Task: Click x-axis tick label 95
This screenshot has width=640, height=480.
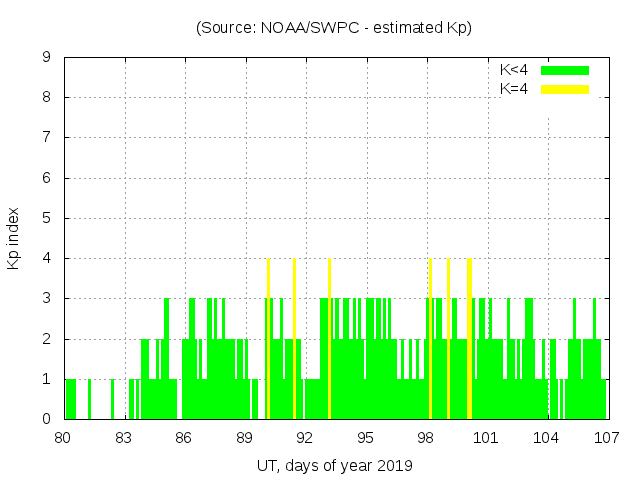Action: [x=366, y=437]
